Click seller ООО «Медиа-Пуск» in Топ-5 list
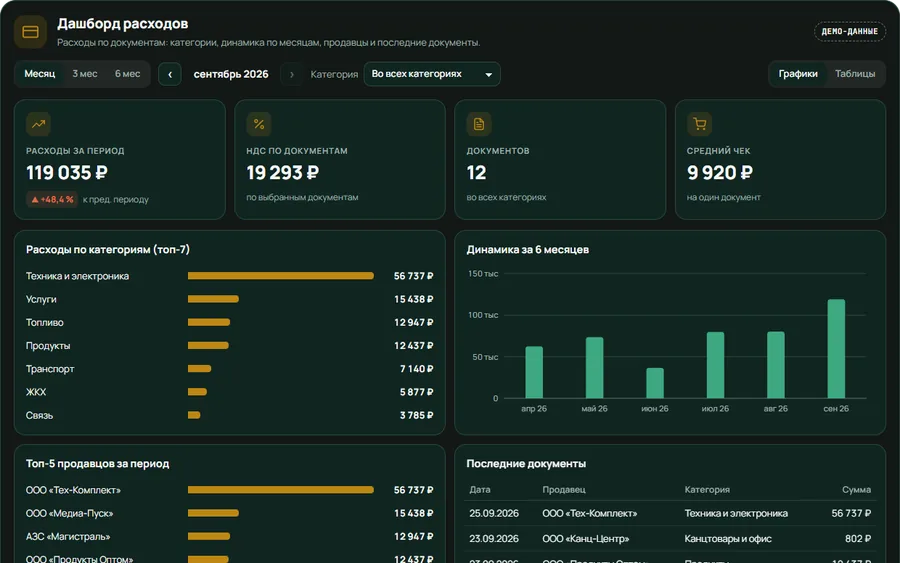This screenshot has height=563, width=900. click(69, 513)
